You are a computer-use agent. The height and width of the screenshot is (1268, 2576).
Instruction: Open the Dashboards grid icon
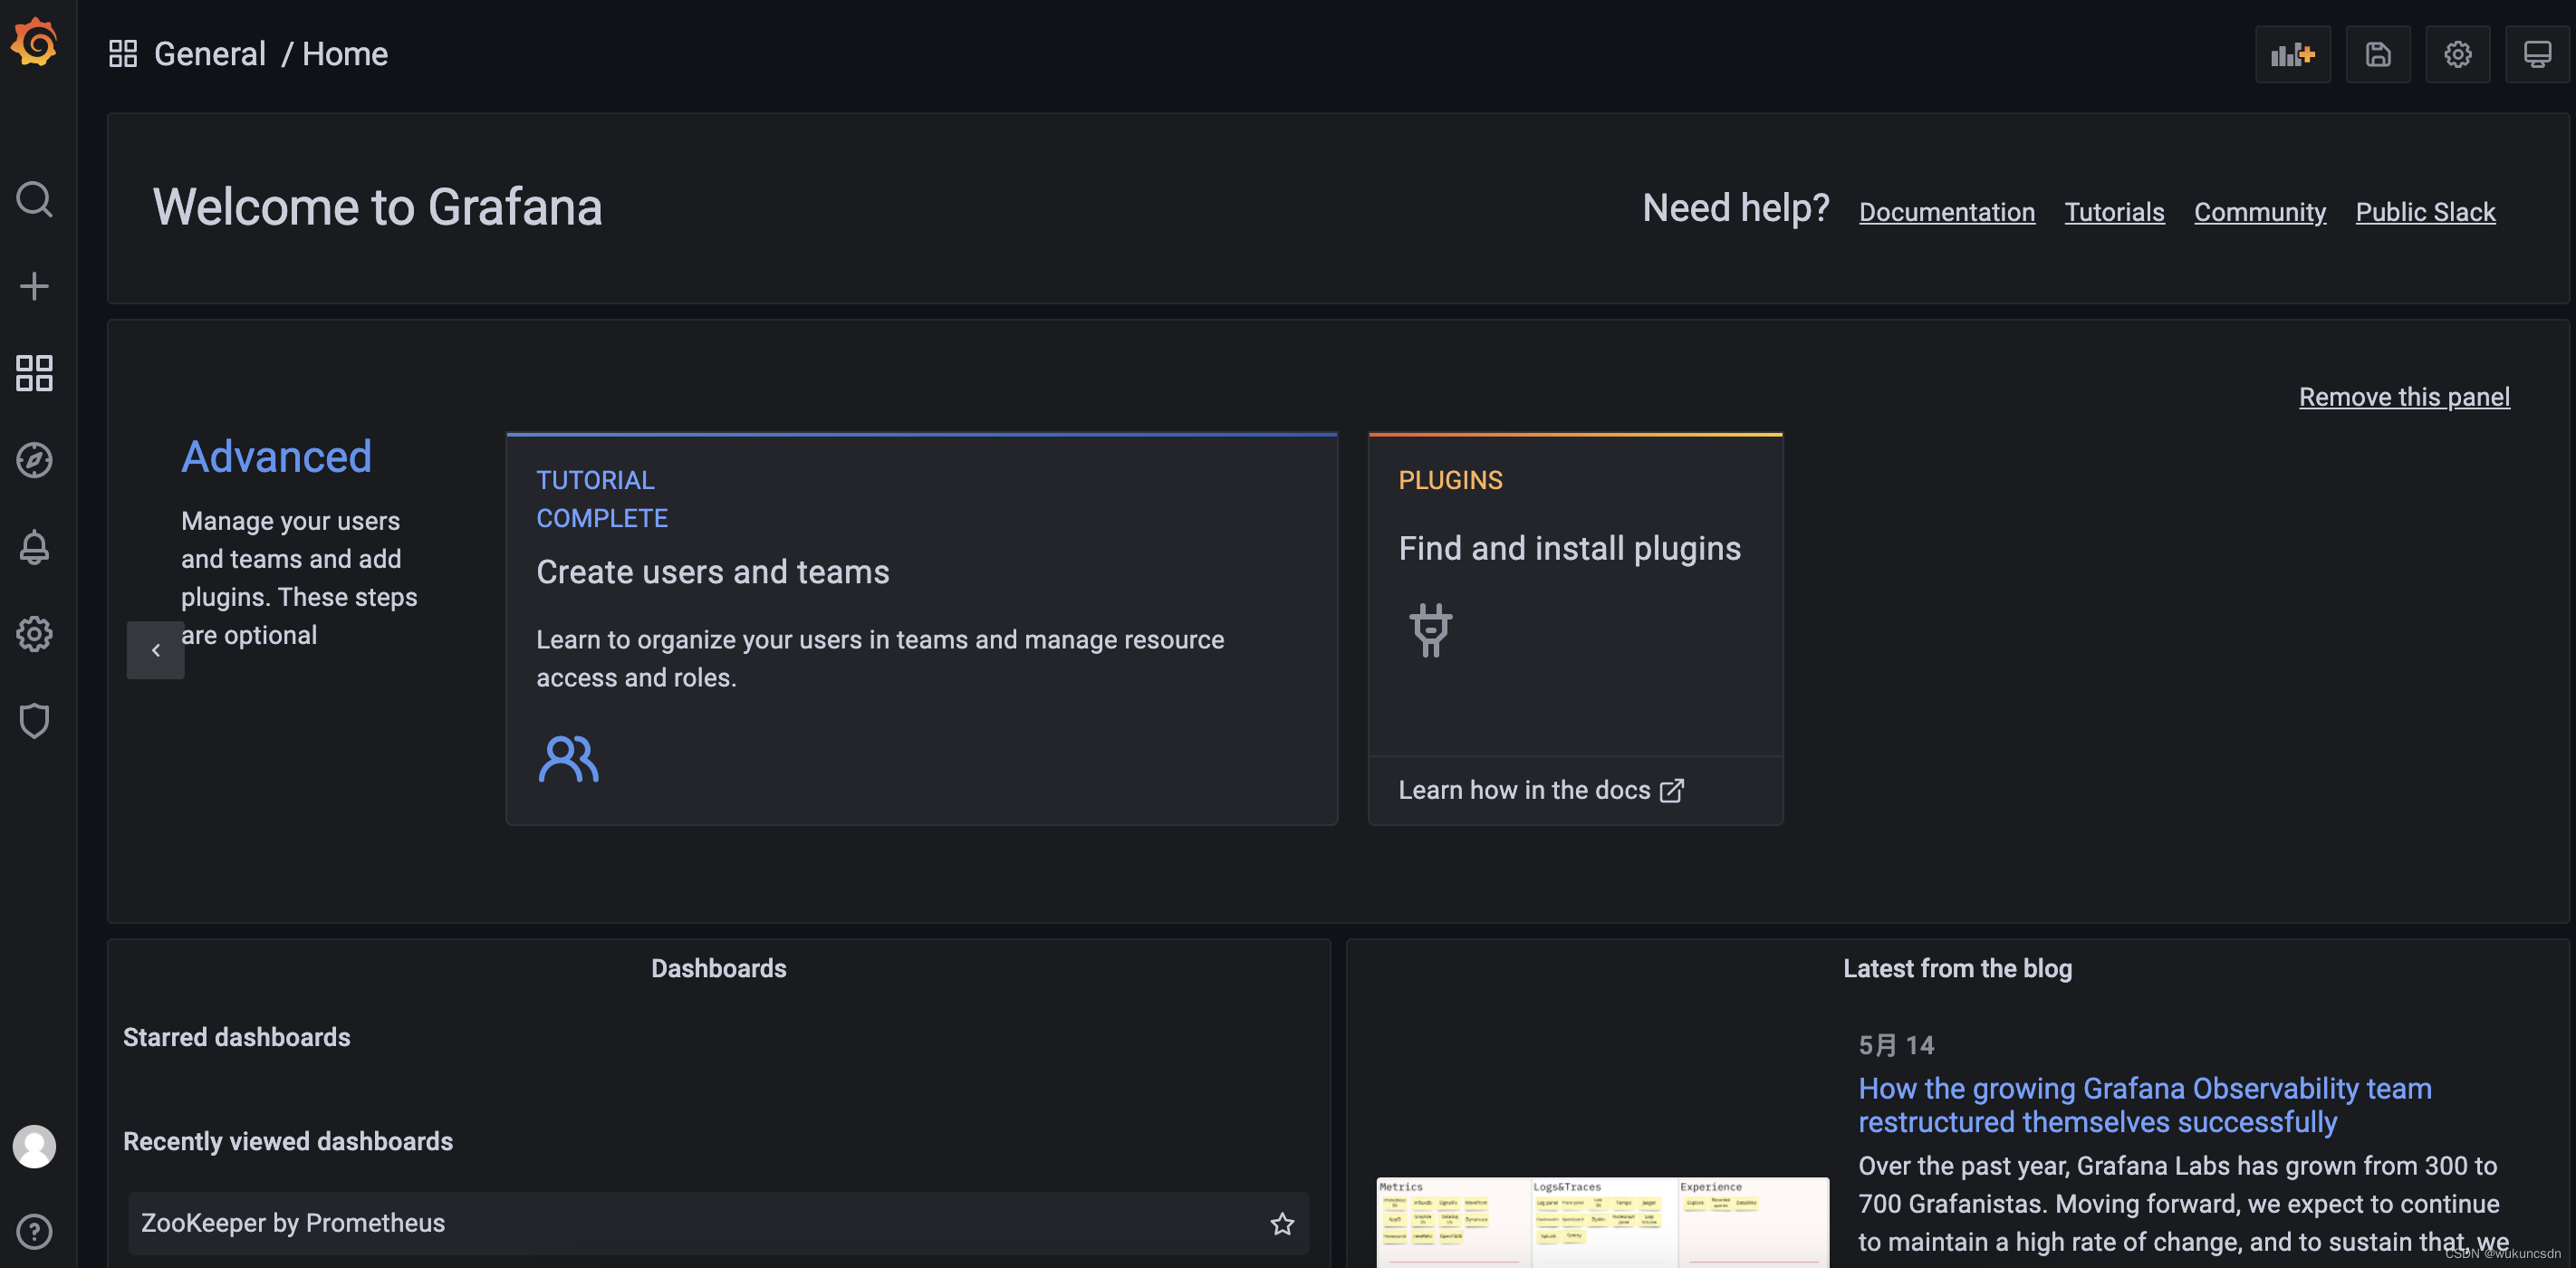pyautogui.click(x=34, y=373)
